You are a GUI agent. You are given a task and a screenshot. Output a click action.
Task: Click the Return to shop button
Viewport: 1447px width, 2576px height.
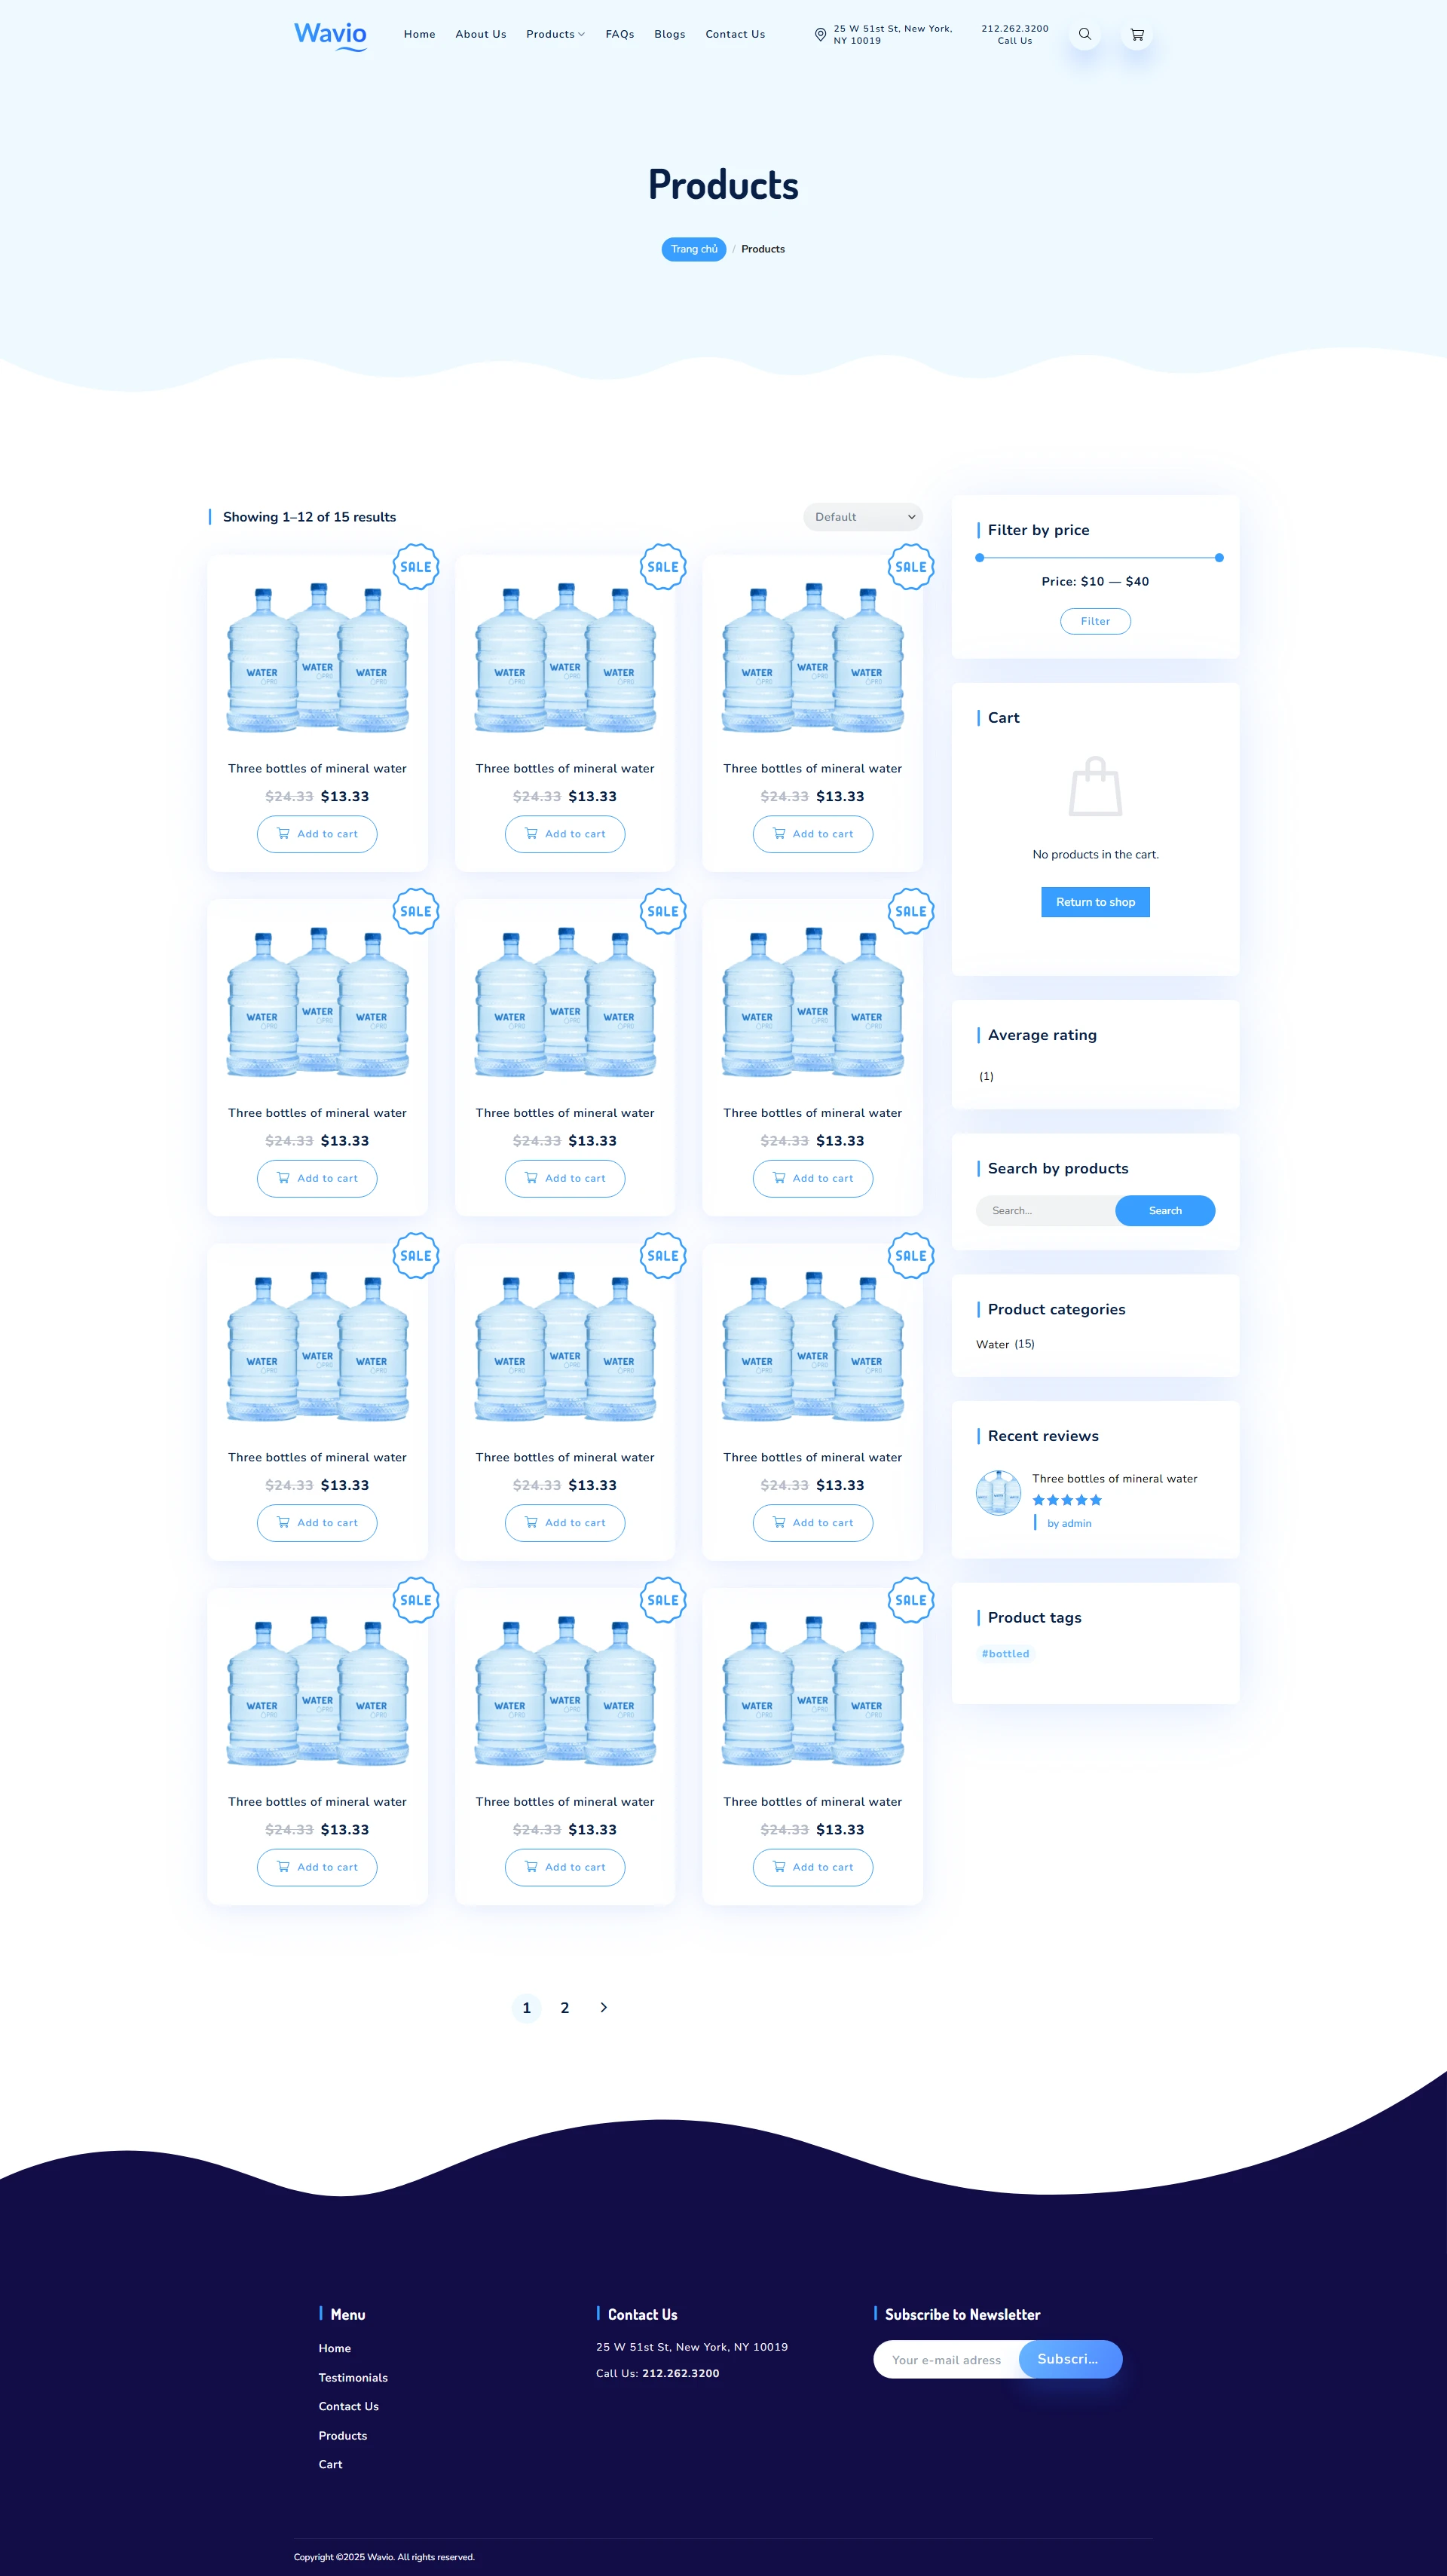(x=1095, y=902)
